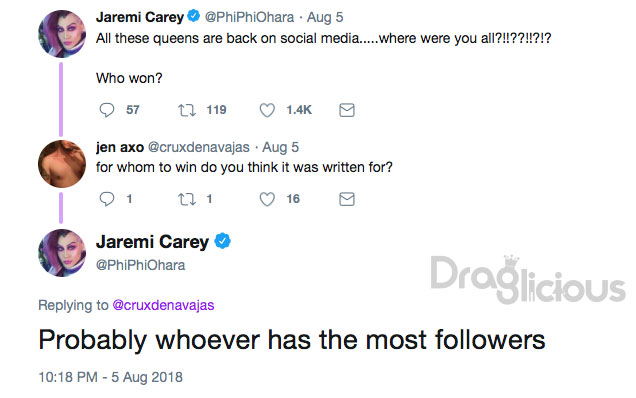Click @cruxdenavajas link in 'Replying to'
Viewport: 636px width, 398px height.
[163, 305]
